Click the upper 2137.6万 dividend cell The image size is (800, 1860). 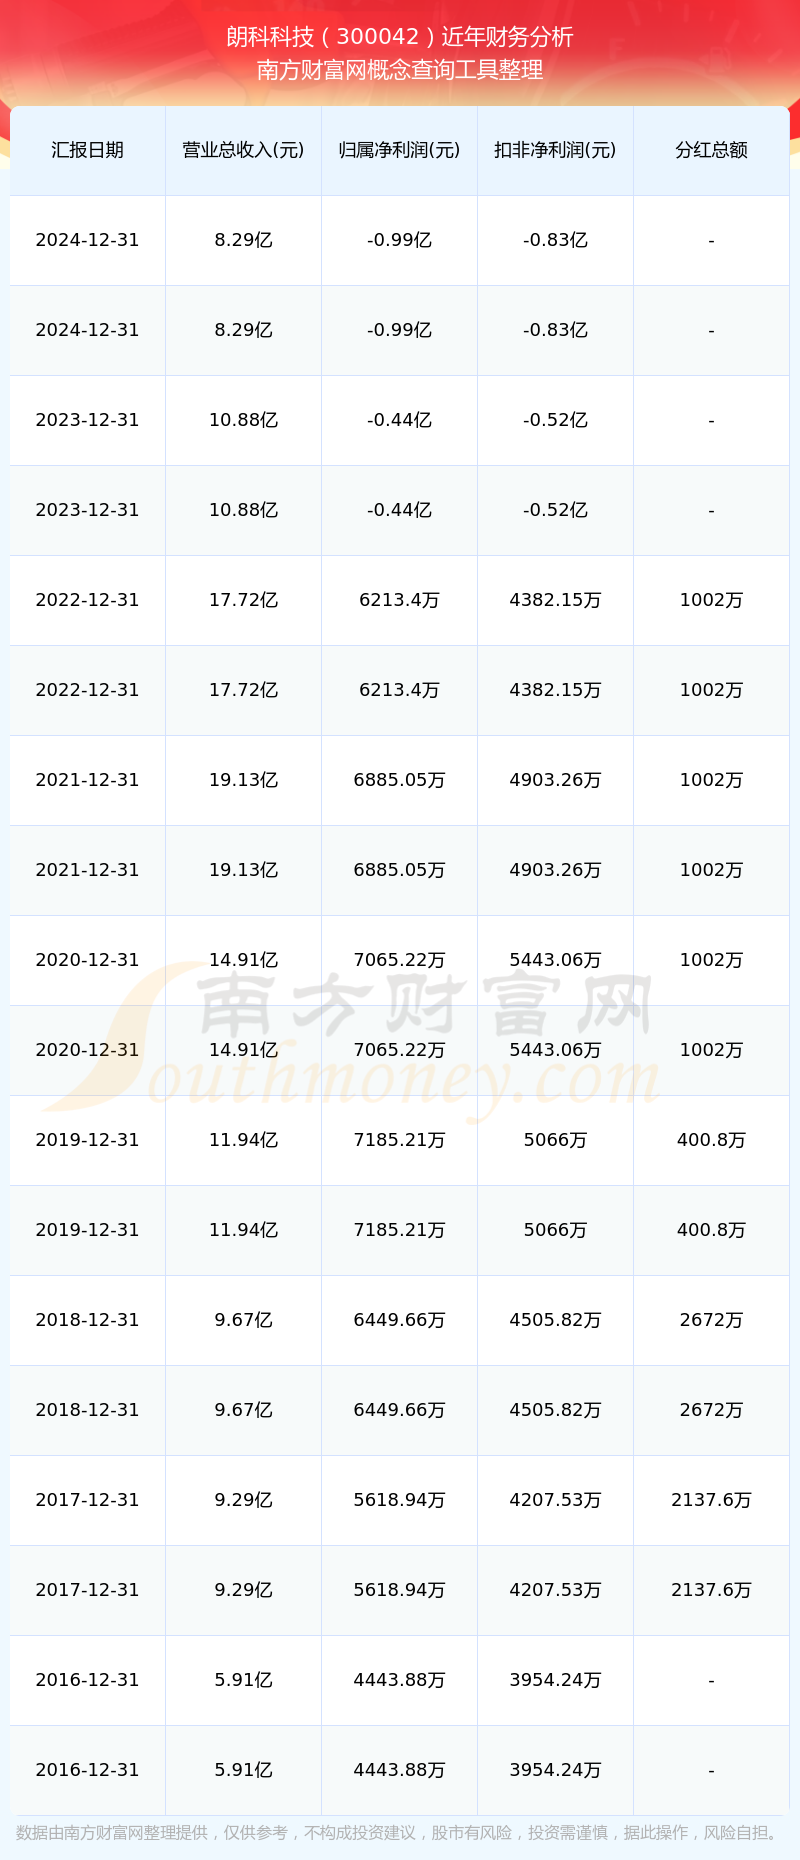(x=711, y=1500)
